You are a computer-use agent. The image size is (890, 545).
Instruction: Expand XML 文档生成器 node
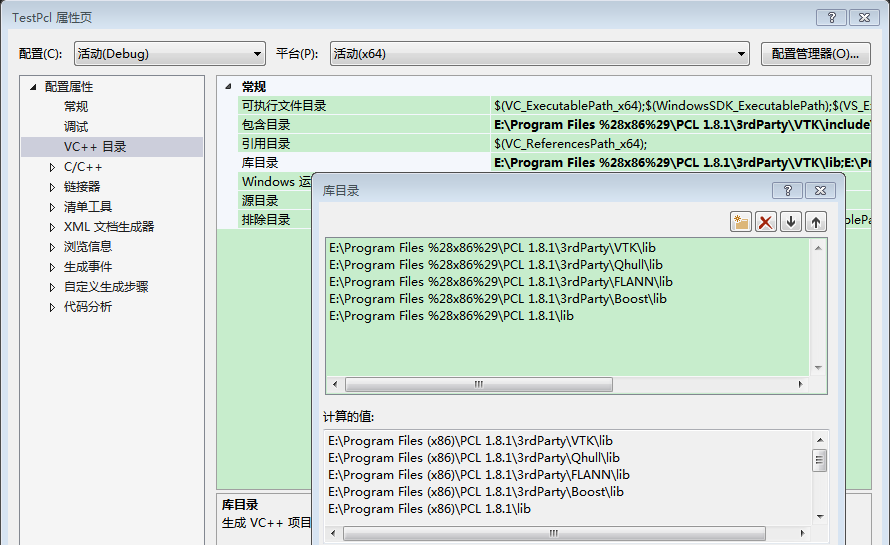coord(52,227)
